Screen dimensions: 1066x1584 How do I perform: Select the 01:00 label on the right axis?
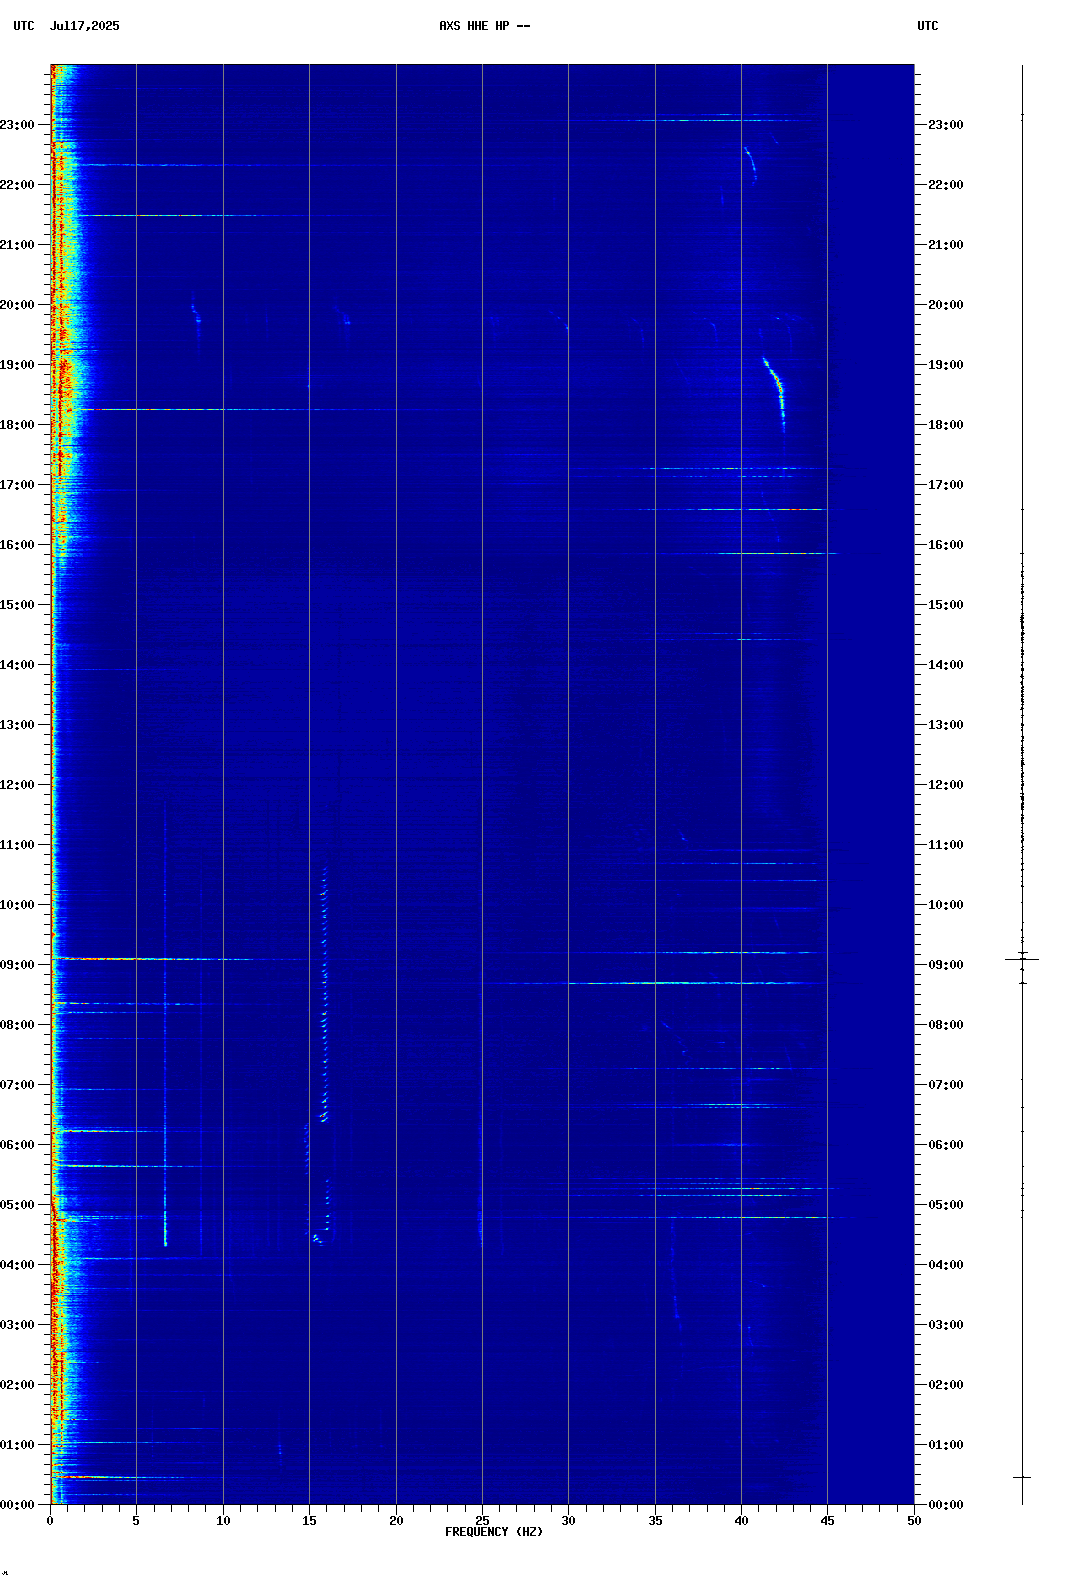click(946, 1445)
